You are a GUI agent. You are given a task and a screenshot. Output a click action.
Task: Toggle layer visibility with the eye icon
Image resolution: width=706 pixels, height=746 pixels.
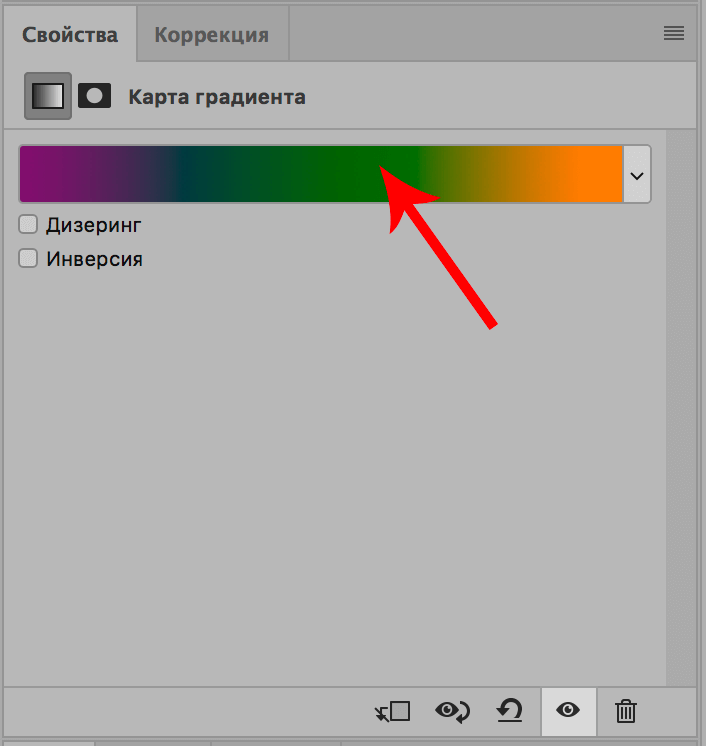[568, 711]
